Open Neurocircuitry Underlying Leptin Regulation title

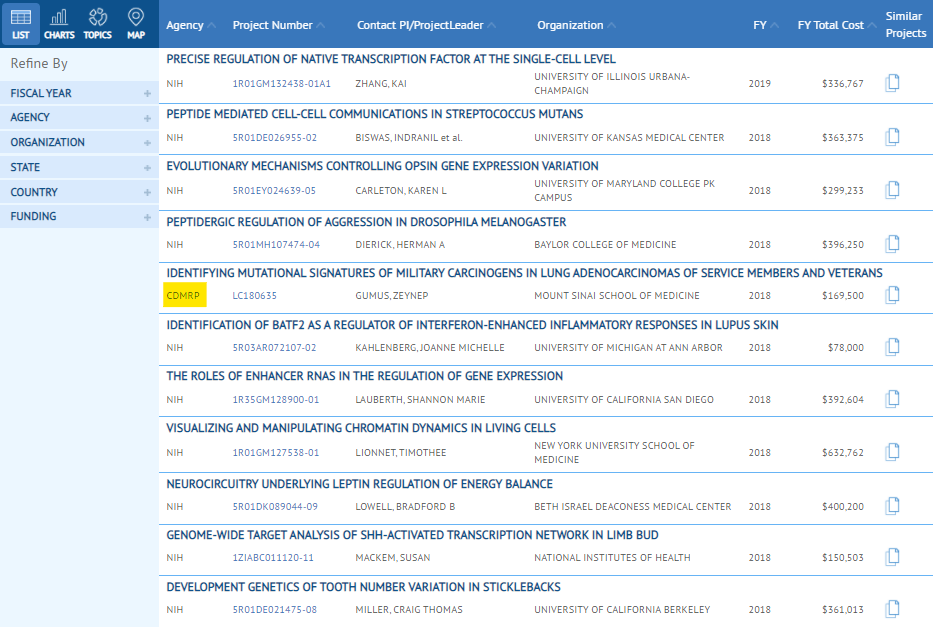[x=359, y=484]
